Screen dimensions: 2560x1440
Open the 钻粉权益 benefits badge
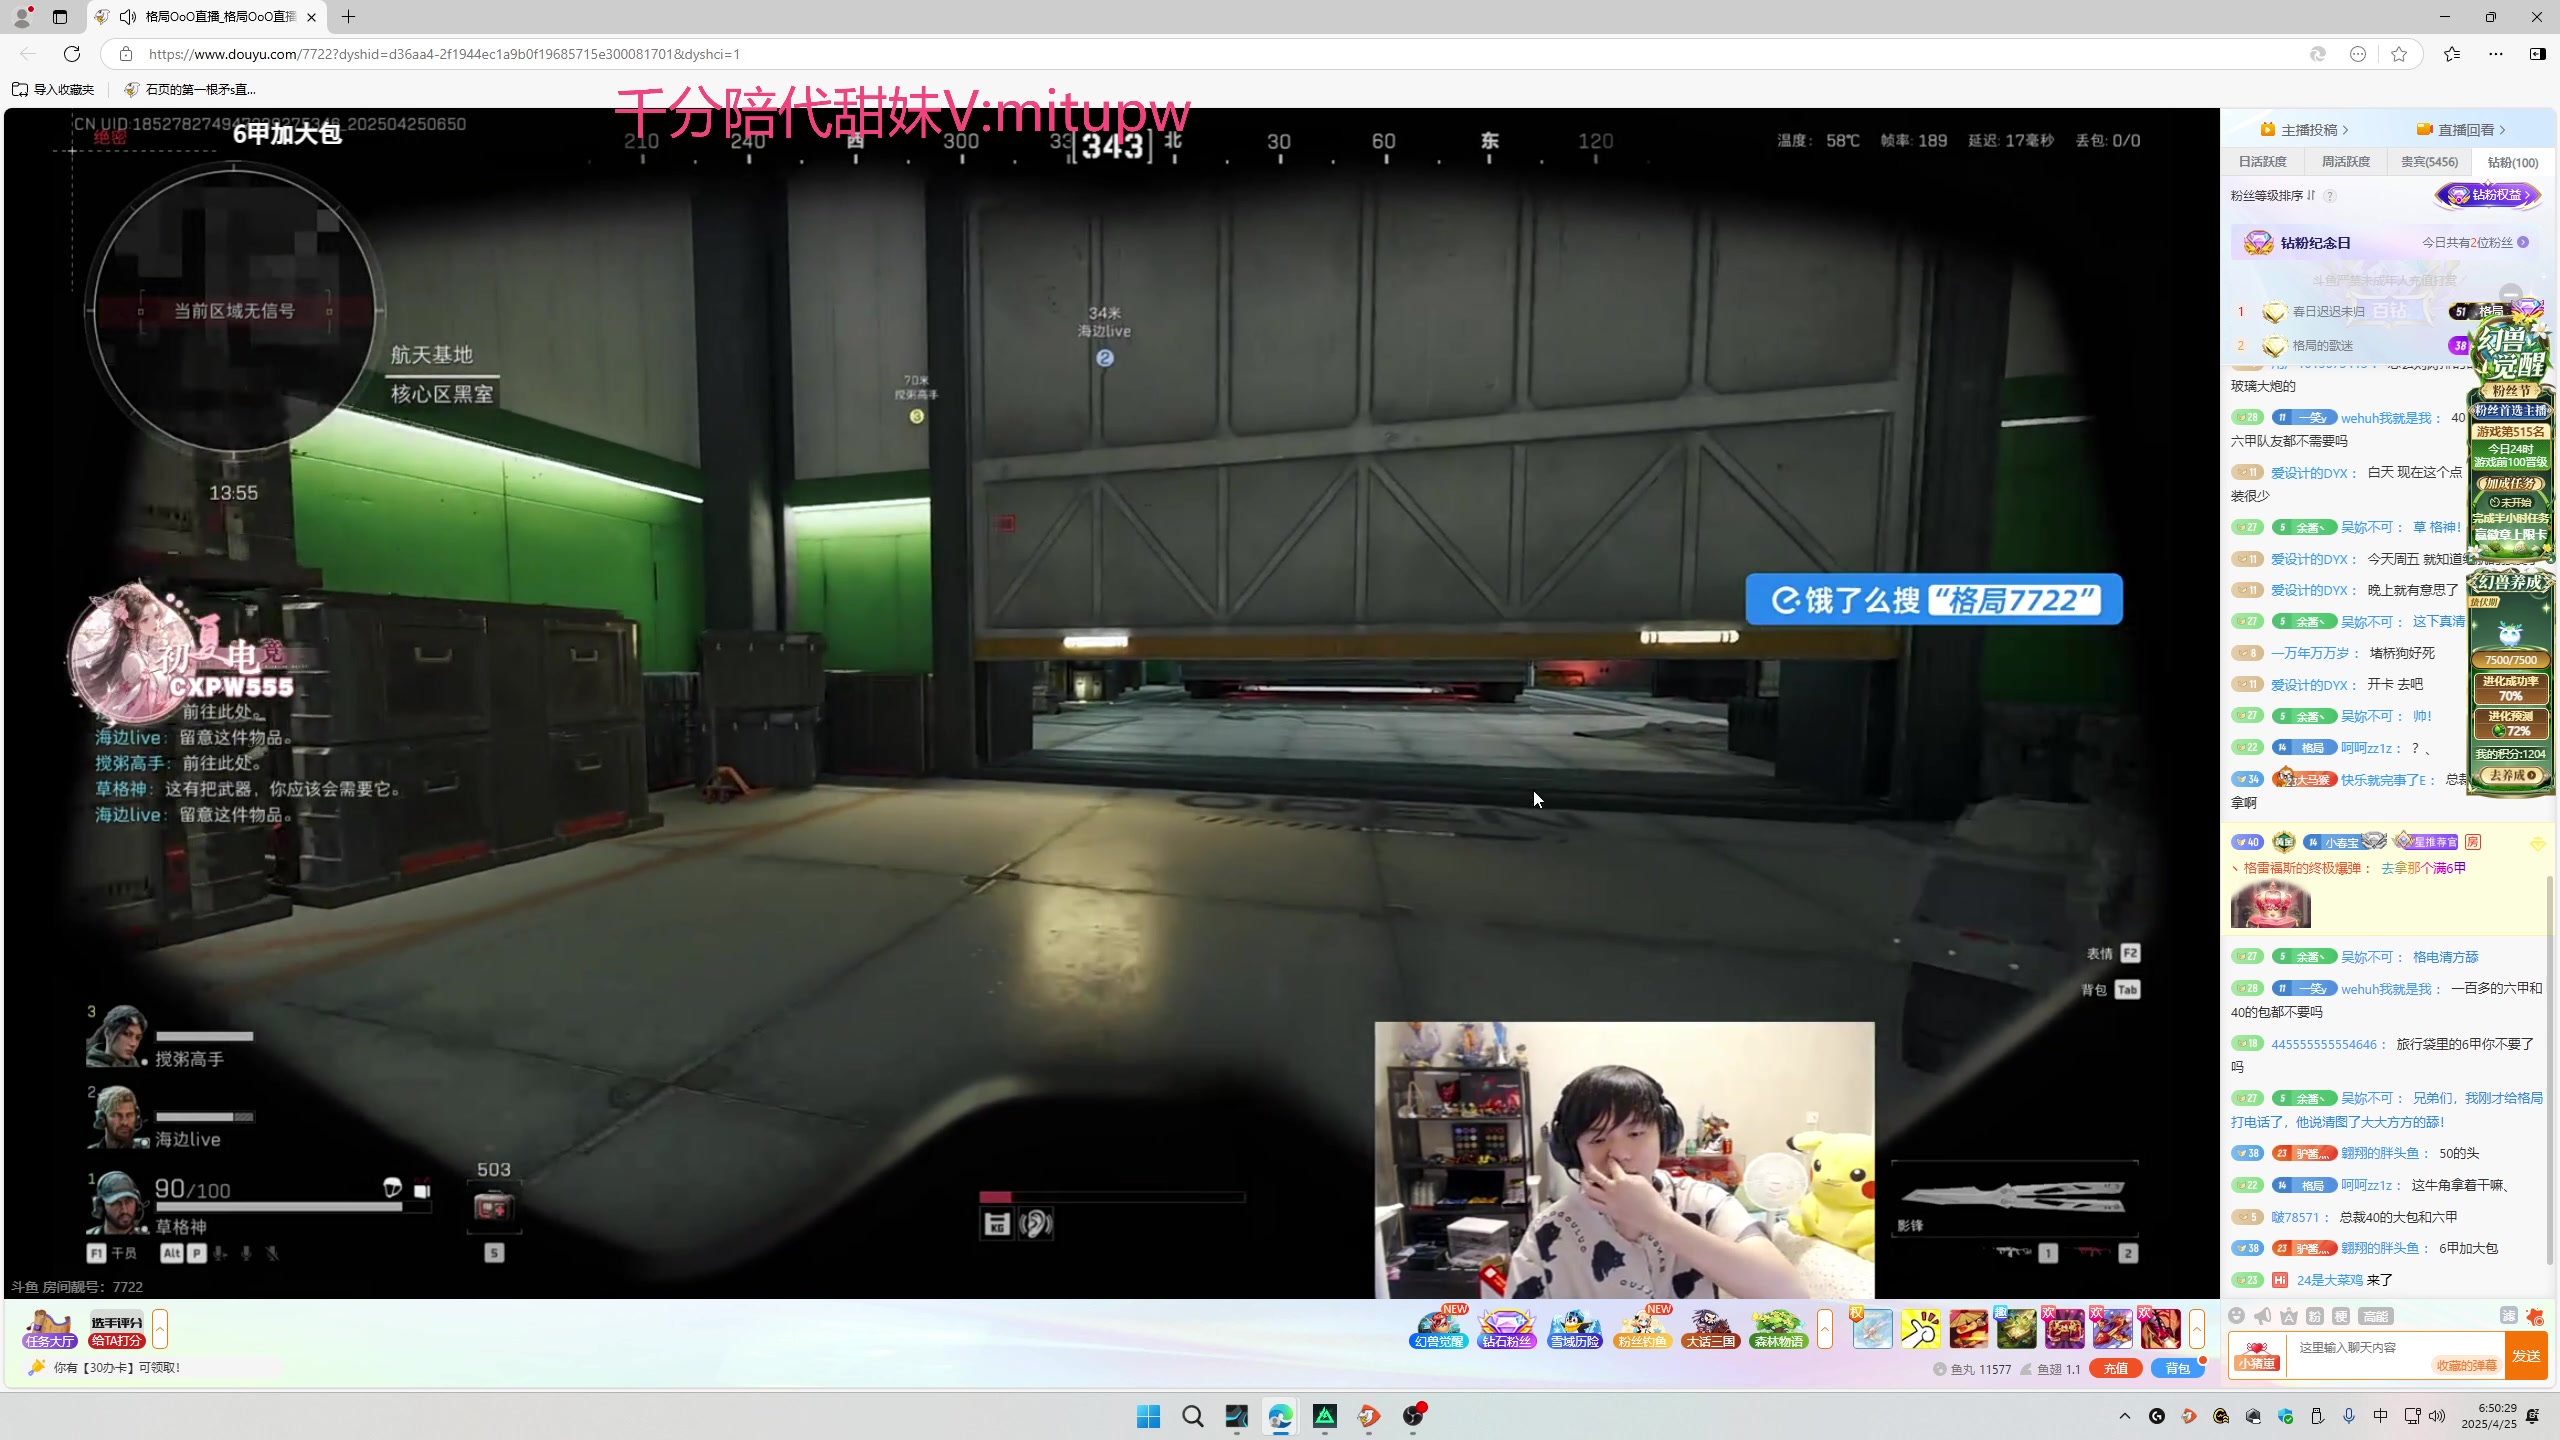(x=2487, y=195)
